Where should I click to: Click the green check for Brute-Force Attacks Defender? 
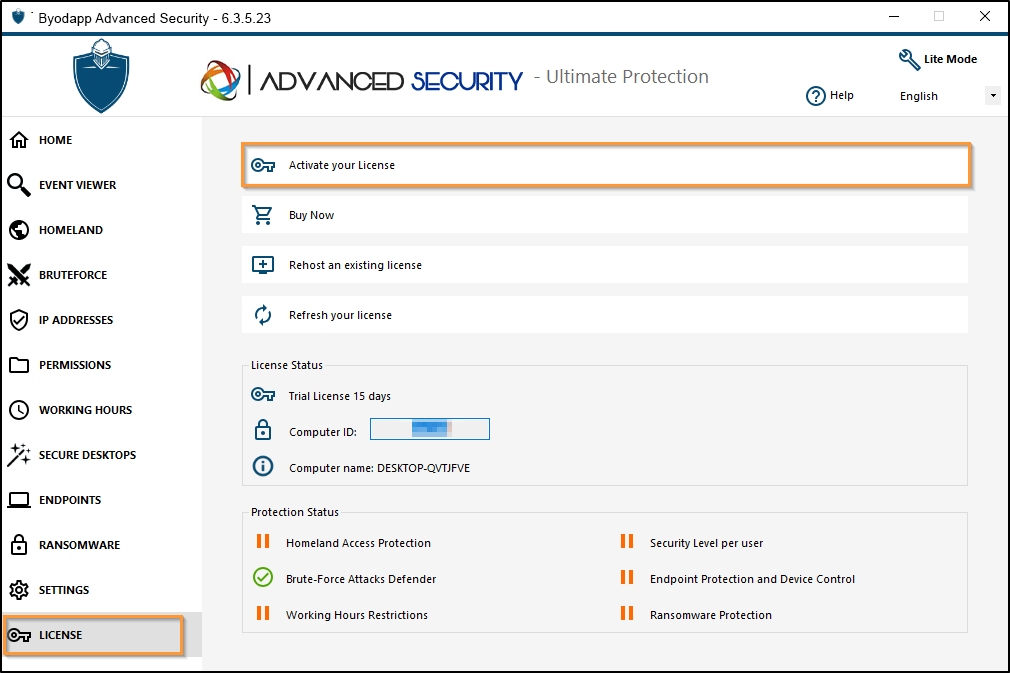pyautogui.click(x=263, y=577)
